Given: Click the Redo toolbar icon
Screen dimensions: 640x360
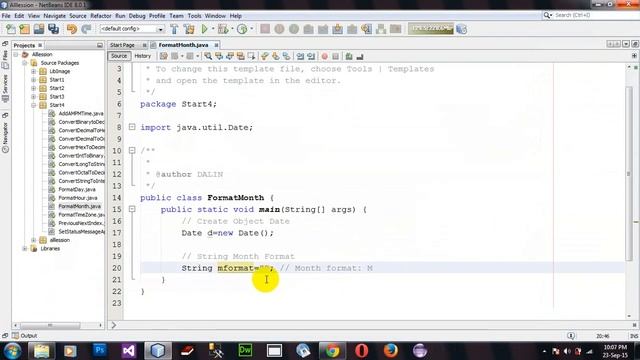Looking at the screenshot, I should pyautogui.click(x=86, y=29).
